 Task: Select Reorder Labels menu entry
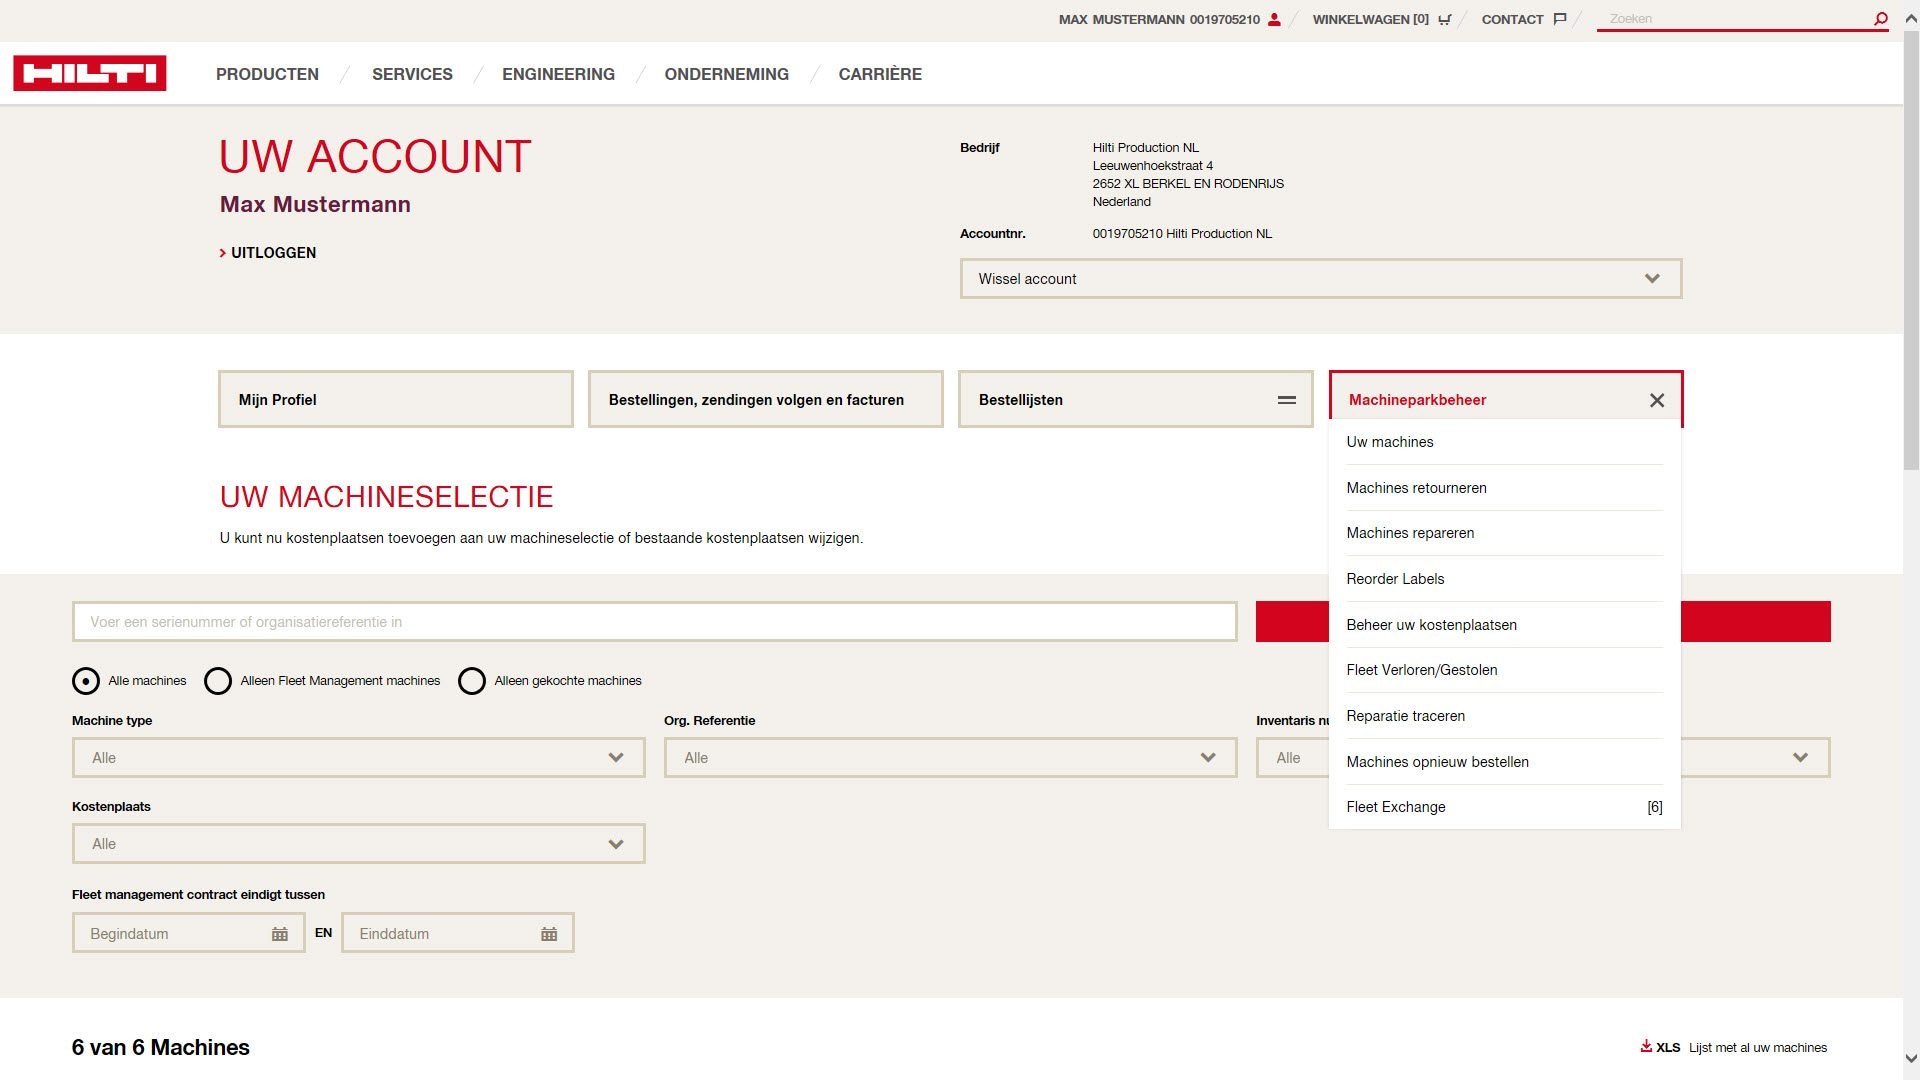pos(1504,579)
